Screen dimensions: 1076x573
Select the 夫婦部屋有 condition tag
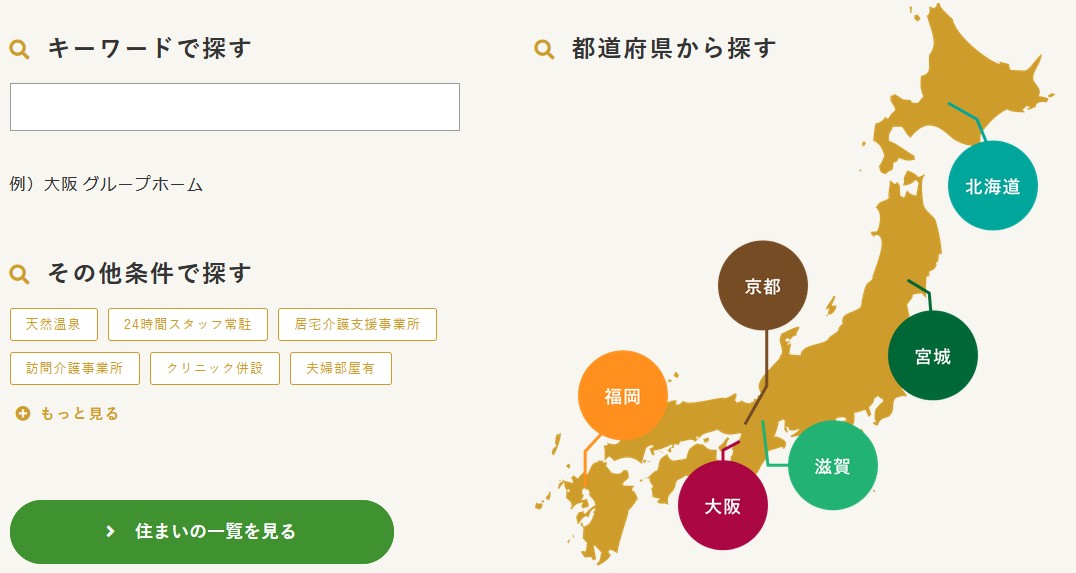click(340, 369)
